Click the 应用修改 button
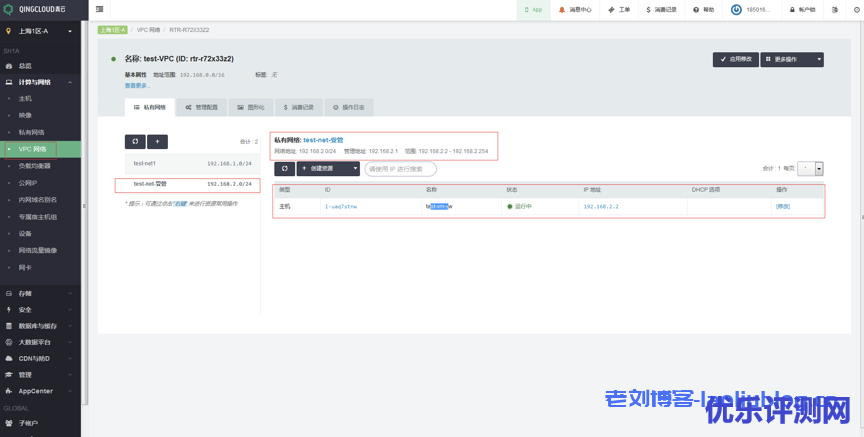This screenshot has width=864, height=437. tap(736, 59)
